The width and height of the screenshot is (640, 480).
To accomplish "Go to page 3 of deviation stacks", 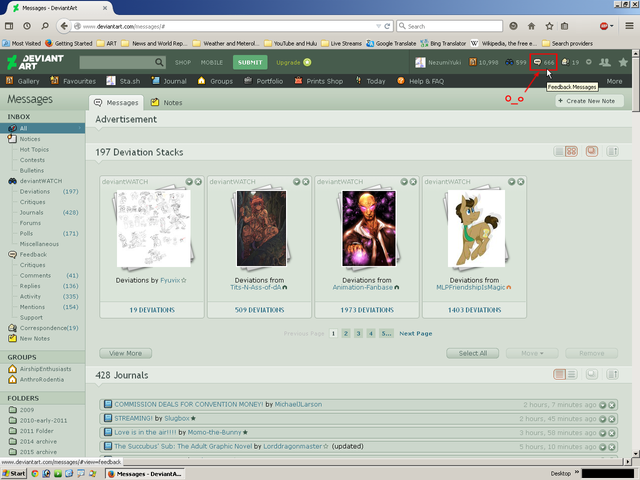I will tap(358, 333).
